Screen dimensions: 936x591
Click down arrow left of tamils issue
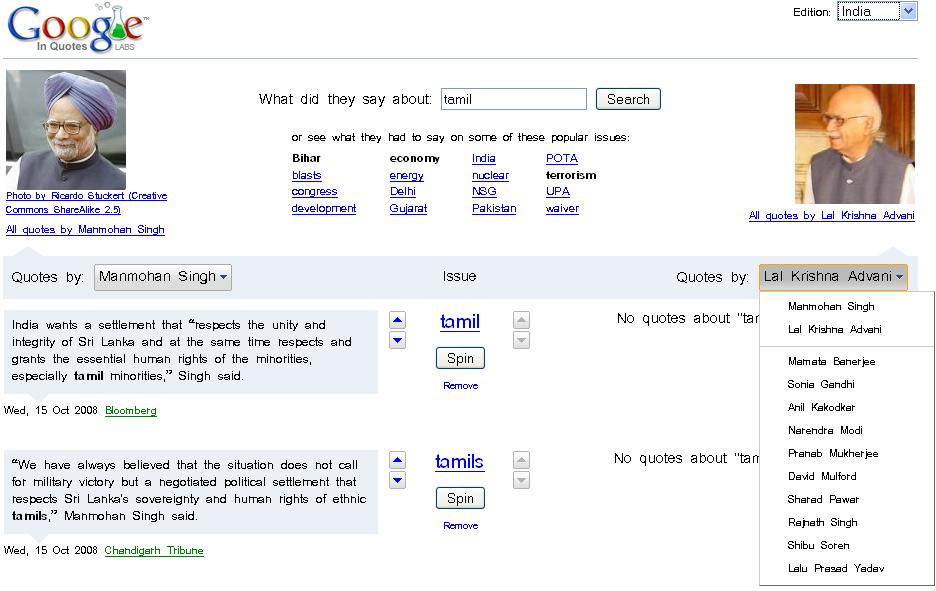click(397, 481)
